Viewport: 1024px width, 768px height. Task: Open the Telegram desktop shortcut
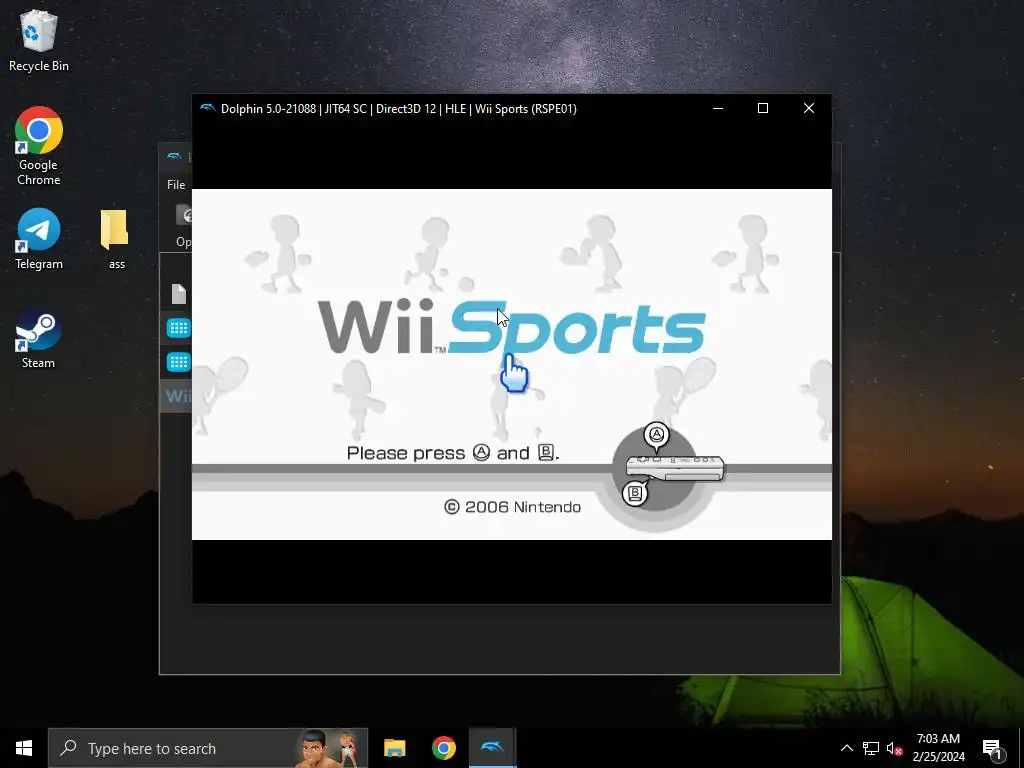(39, 238)
